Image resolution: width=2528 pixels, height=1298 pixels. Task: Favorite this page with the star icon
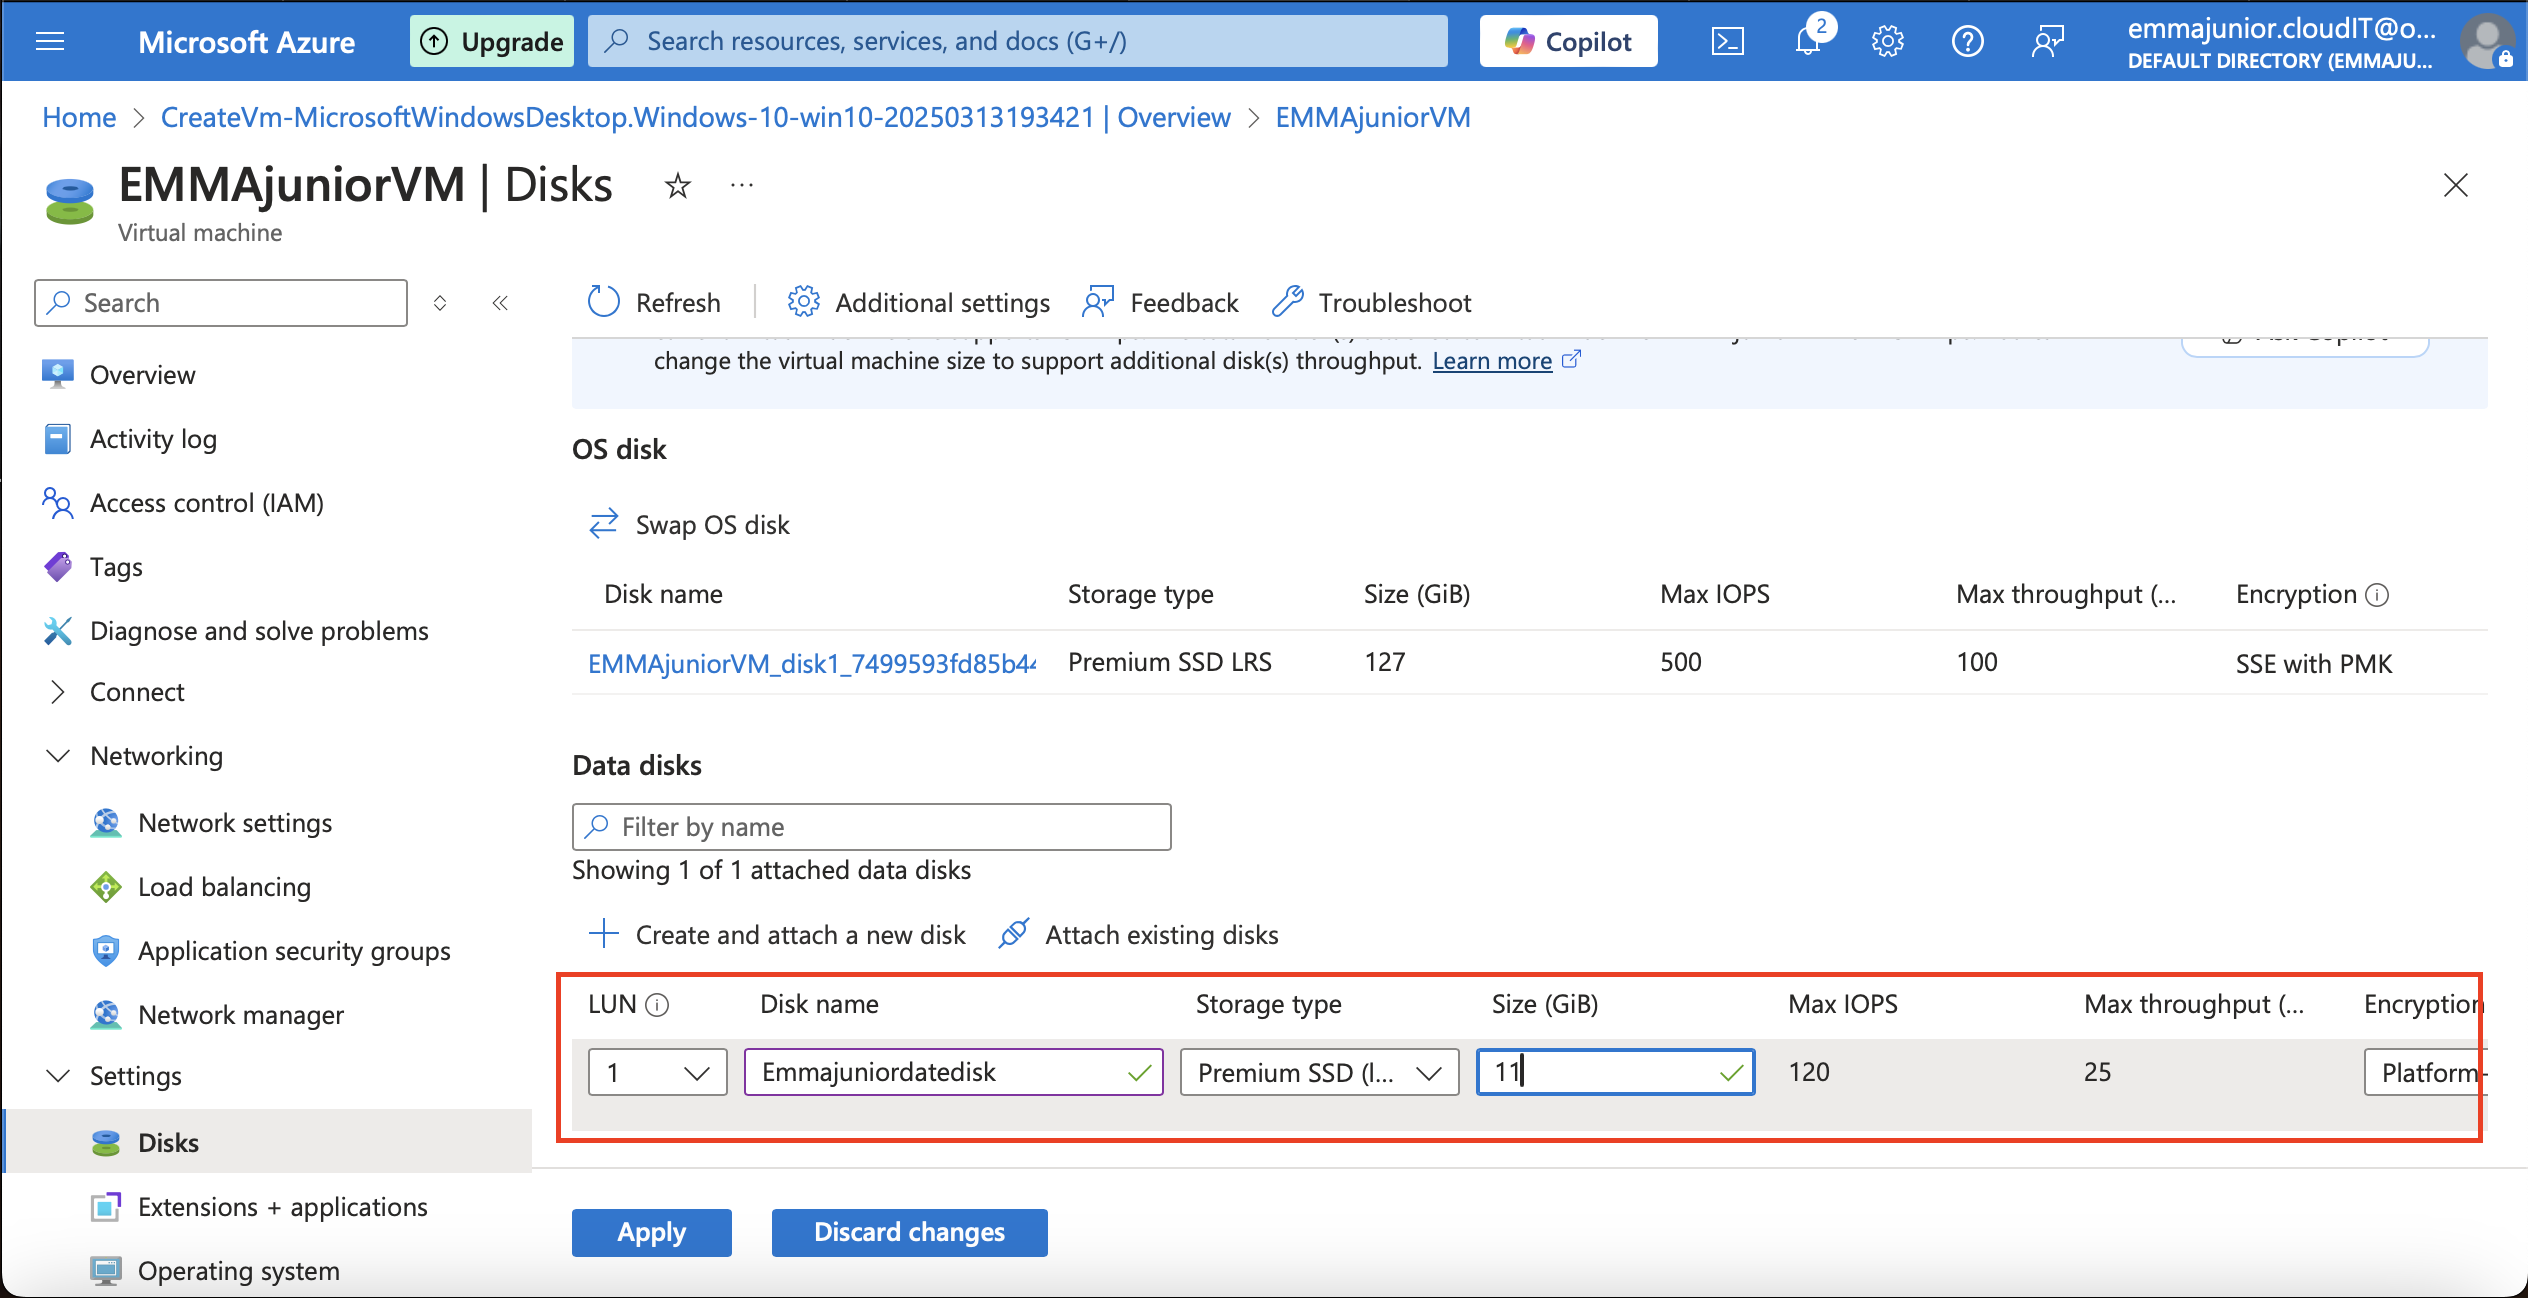click(x=678, y=185)
